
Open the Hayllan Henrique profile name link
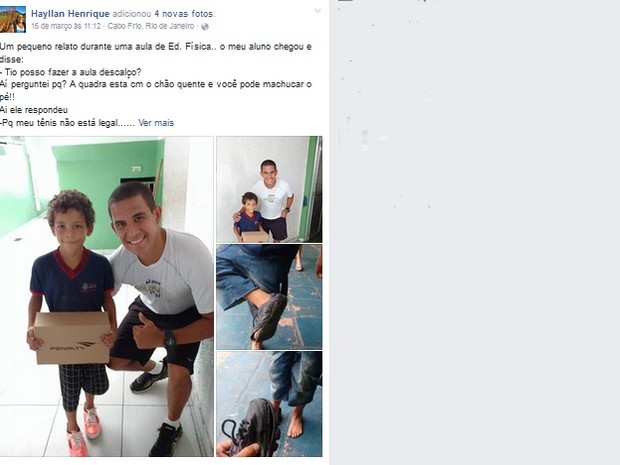(x=70, y=14)
